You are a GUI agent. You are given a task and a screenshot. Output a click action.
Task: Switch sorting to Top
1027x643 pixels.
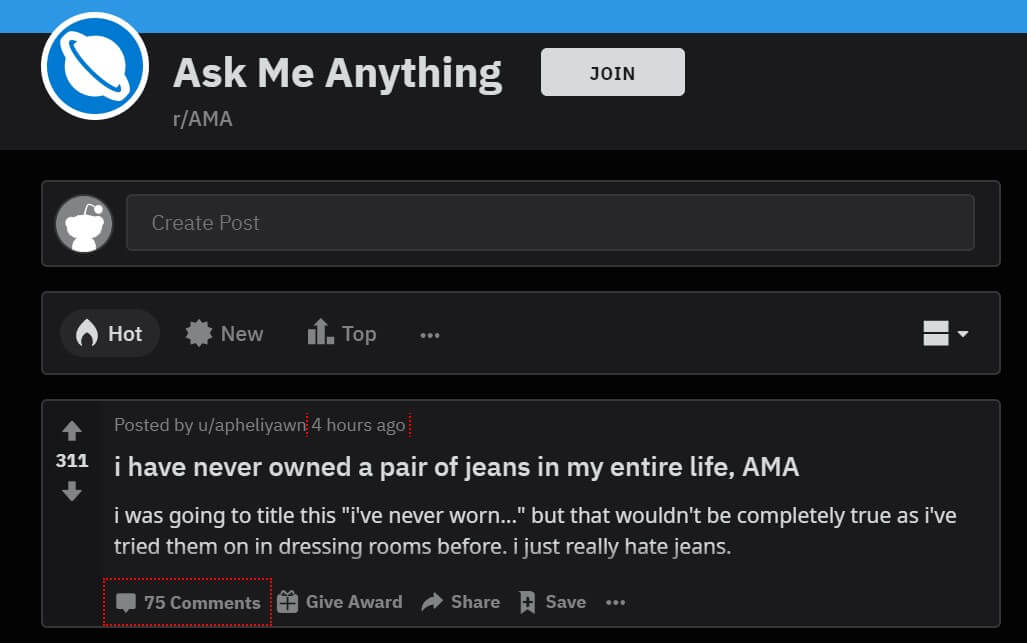[x=341, y=333]
